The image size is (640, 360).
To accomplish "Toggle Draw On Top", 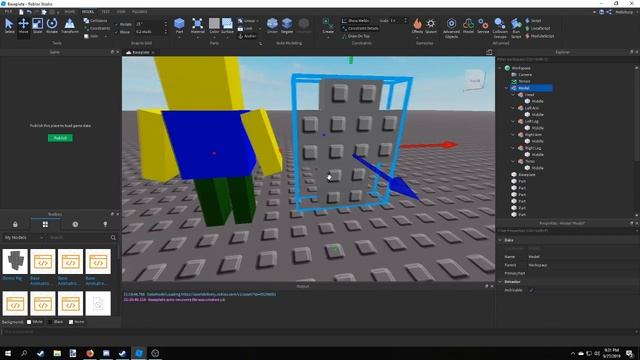I will point(356,36).
